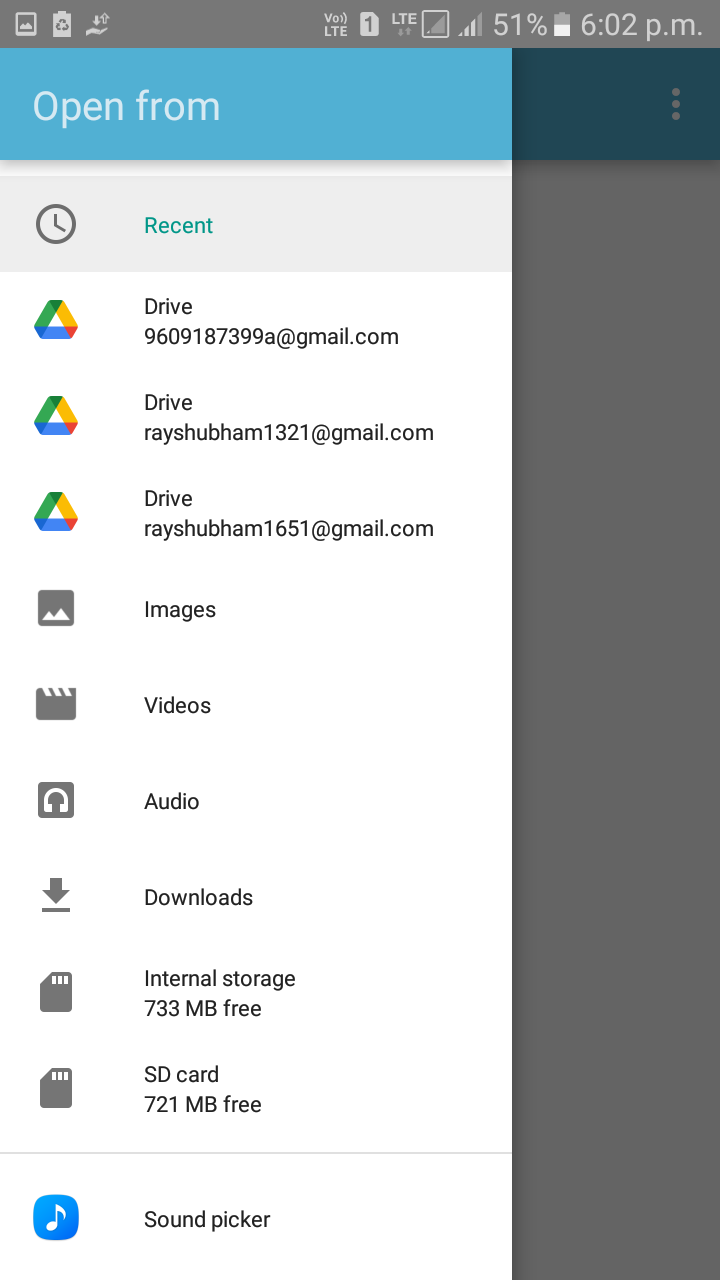Choose the Sound picker entry label
Screen dimensions: 720x1280
(x=207, y=1219)
